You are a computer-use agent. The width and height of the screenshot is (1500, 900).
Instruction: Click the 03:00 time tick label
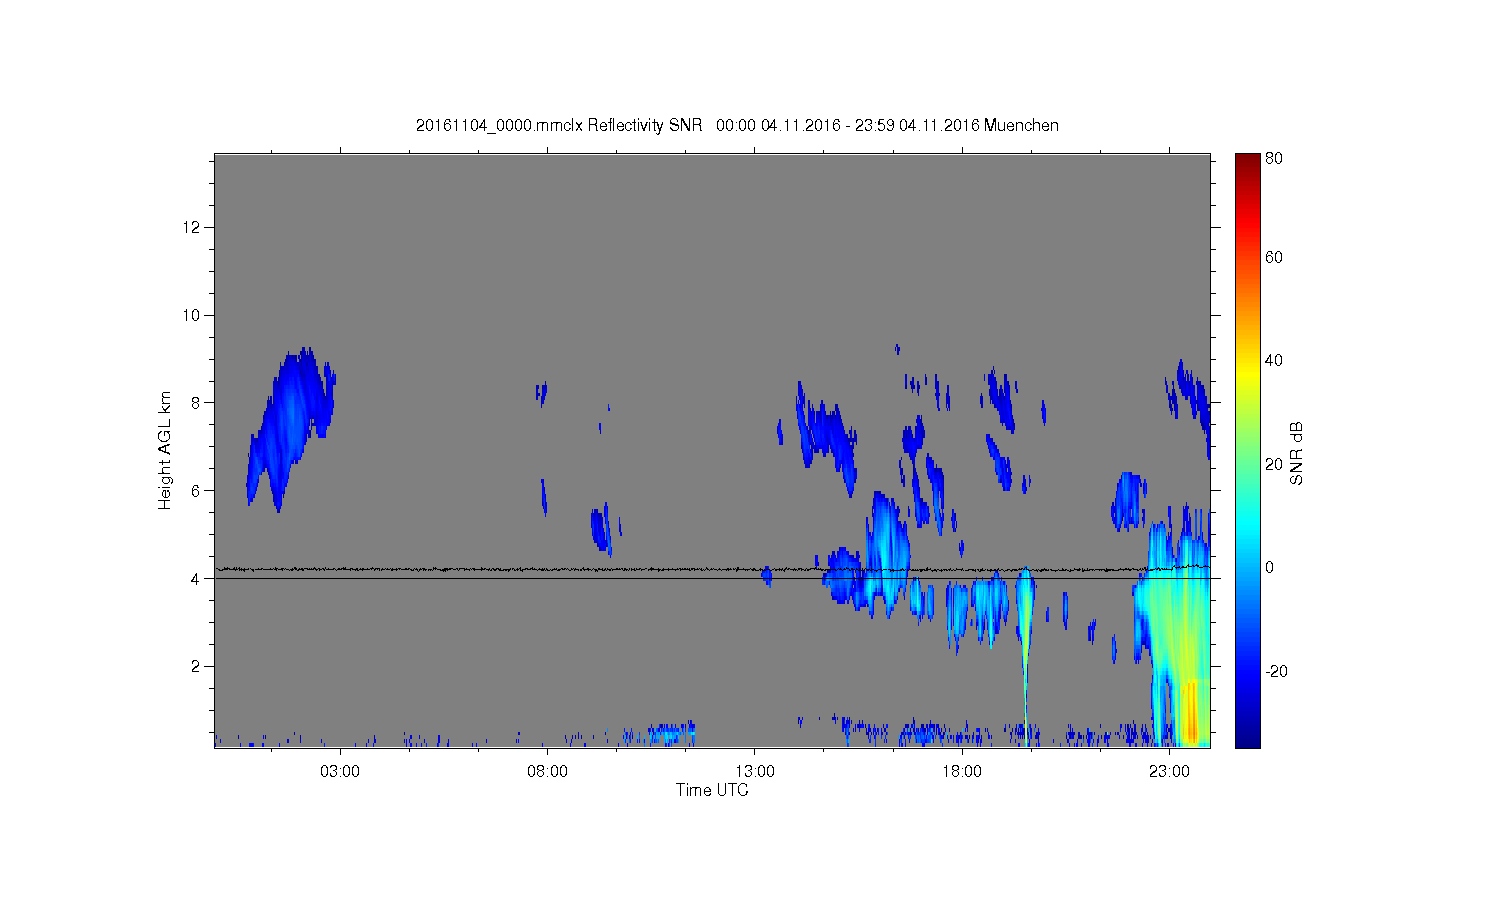[x=340, y=772]
